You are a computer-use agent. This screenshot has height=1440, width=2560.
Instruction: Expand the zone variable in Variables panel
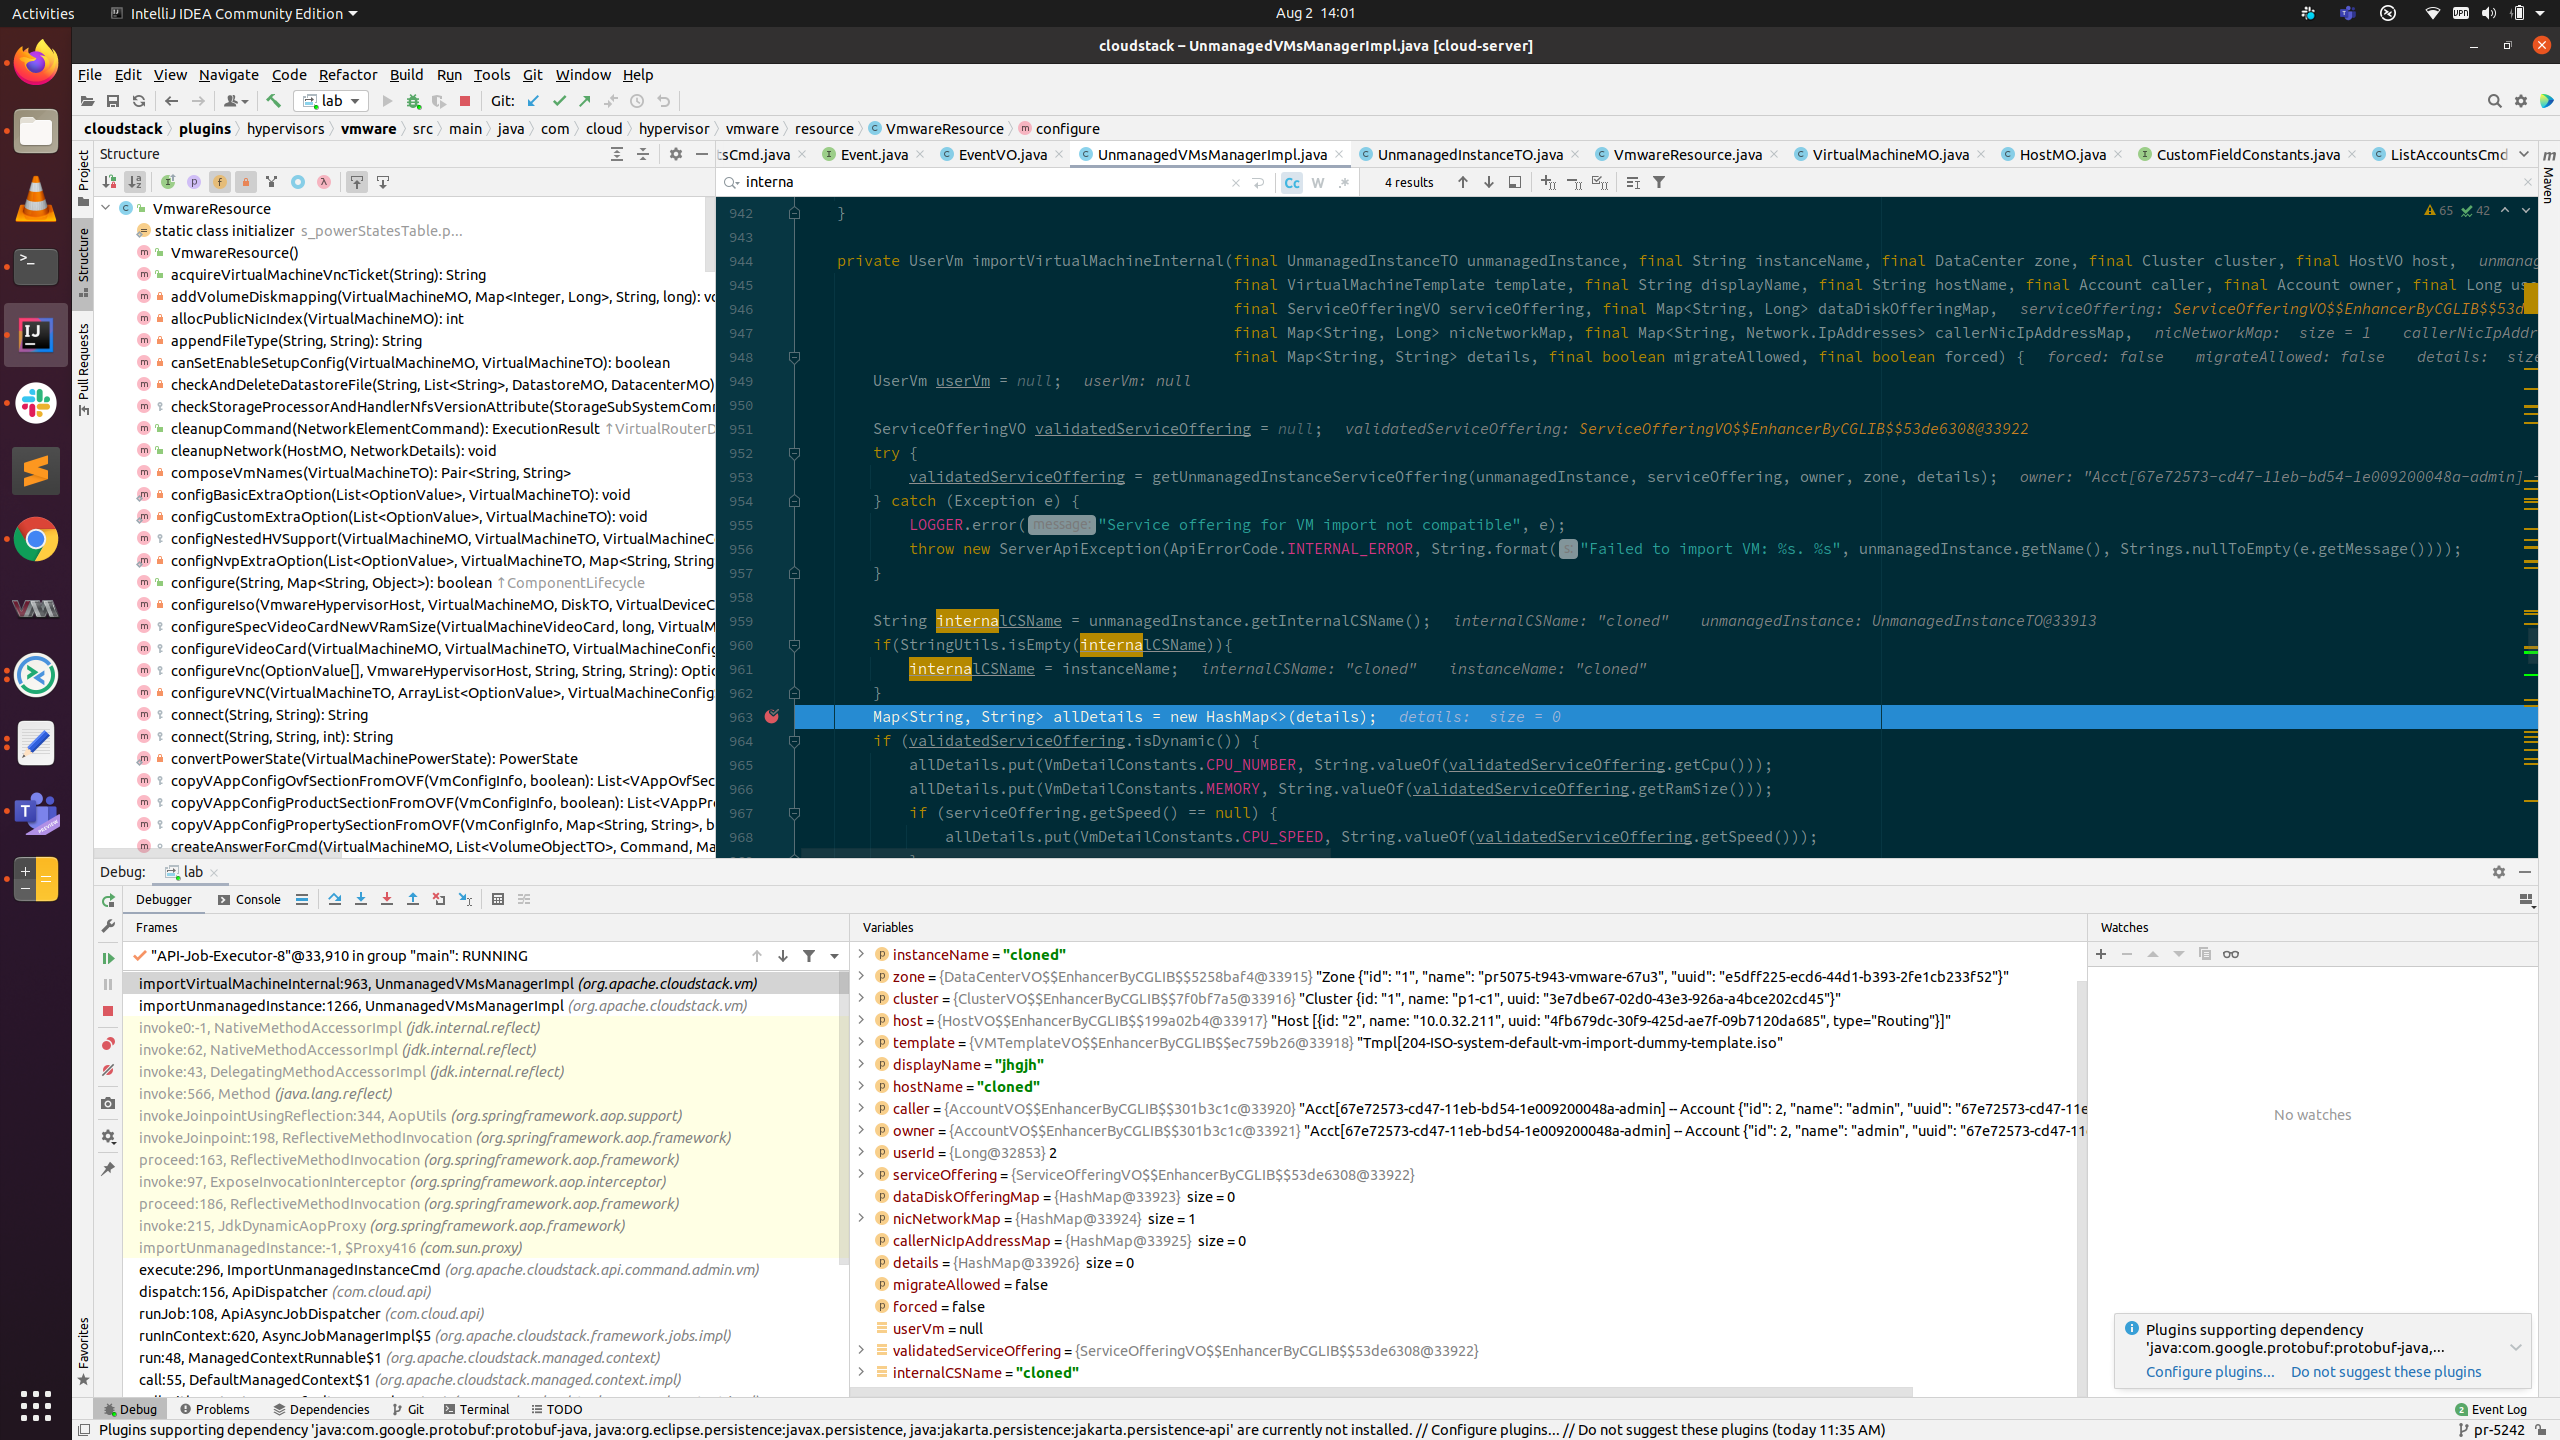pyautogui.click(x=862, y=976)
